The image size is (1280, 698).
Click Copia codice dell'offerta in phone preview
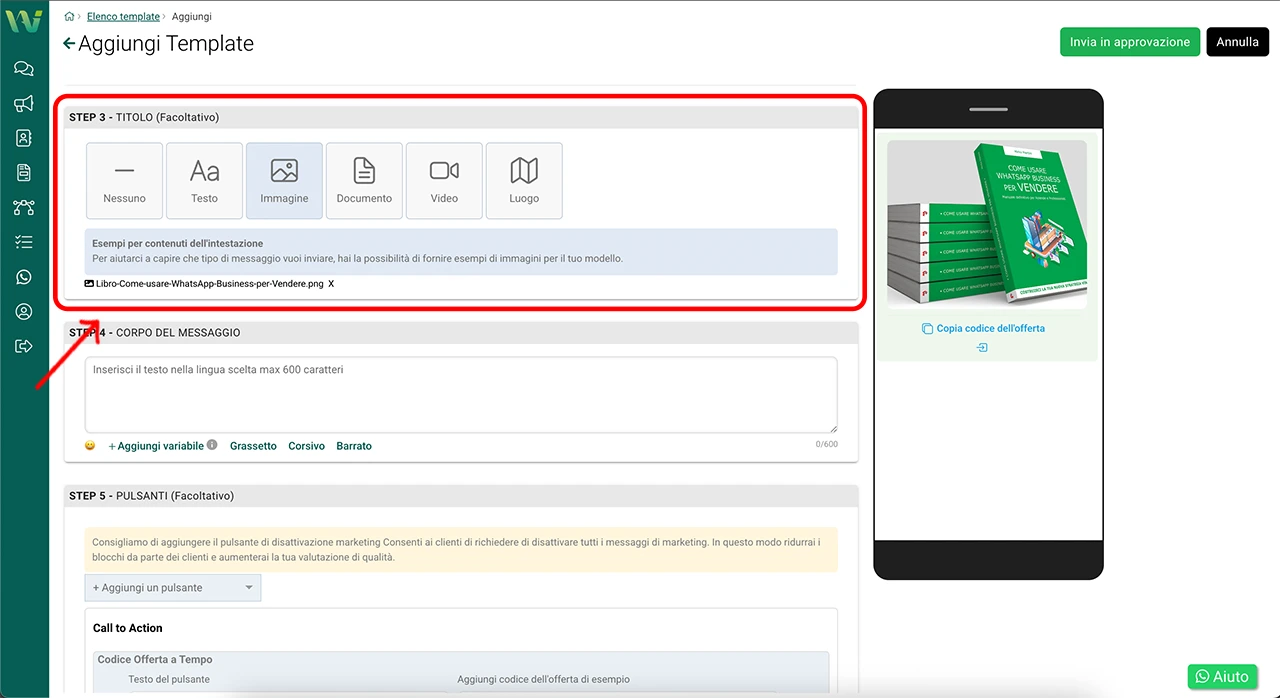click(991, 328)
